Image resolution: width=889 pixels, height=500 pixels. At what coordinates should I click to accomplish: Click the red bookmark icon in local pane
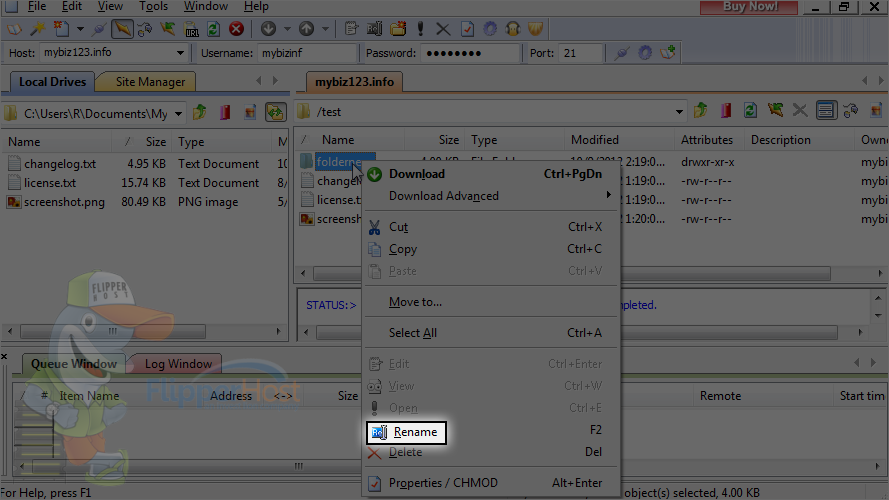click(225, 112)
